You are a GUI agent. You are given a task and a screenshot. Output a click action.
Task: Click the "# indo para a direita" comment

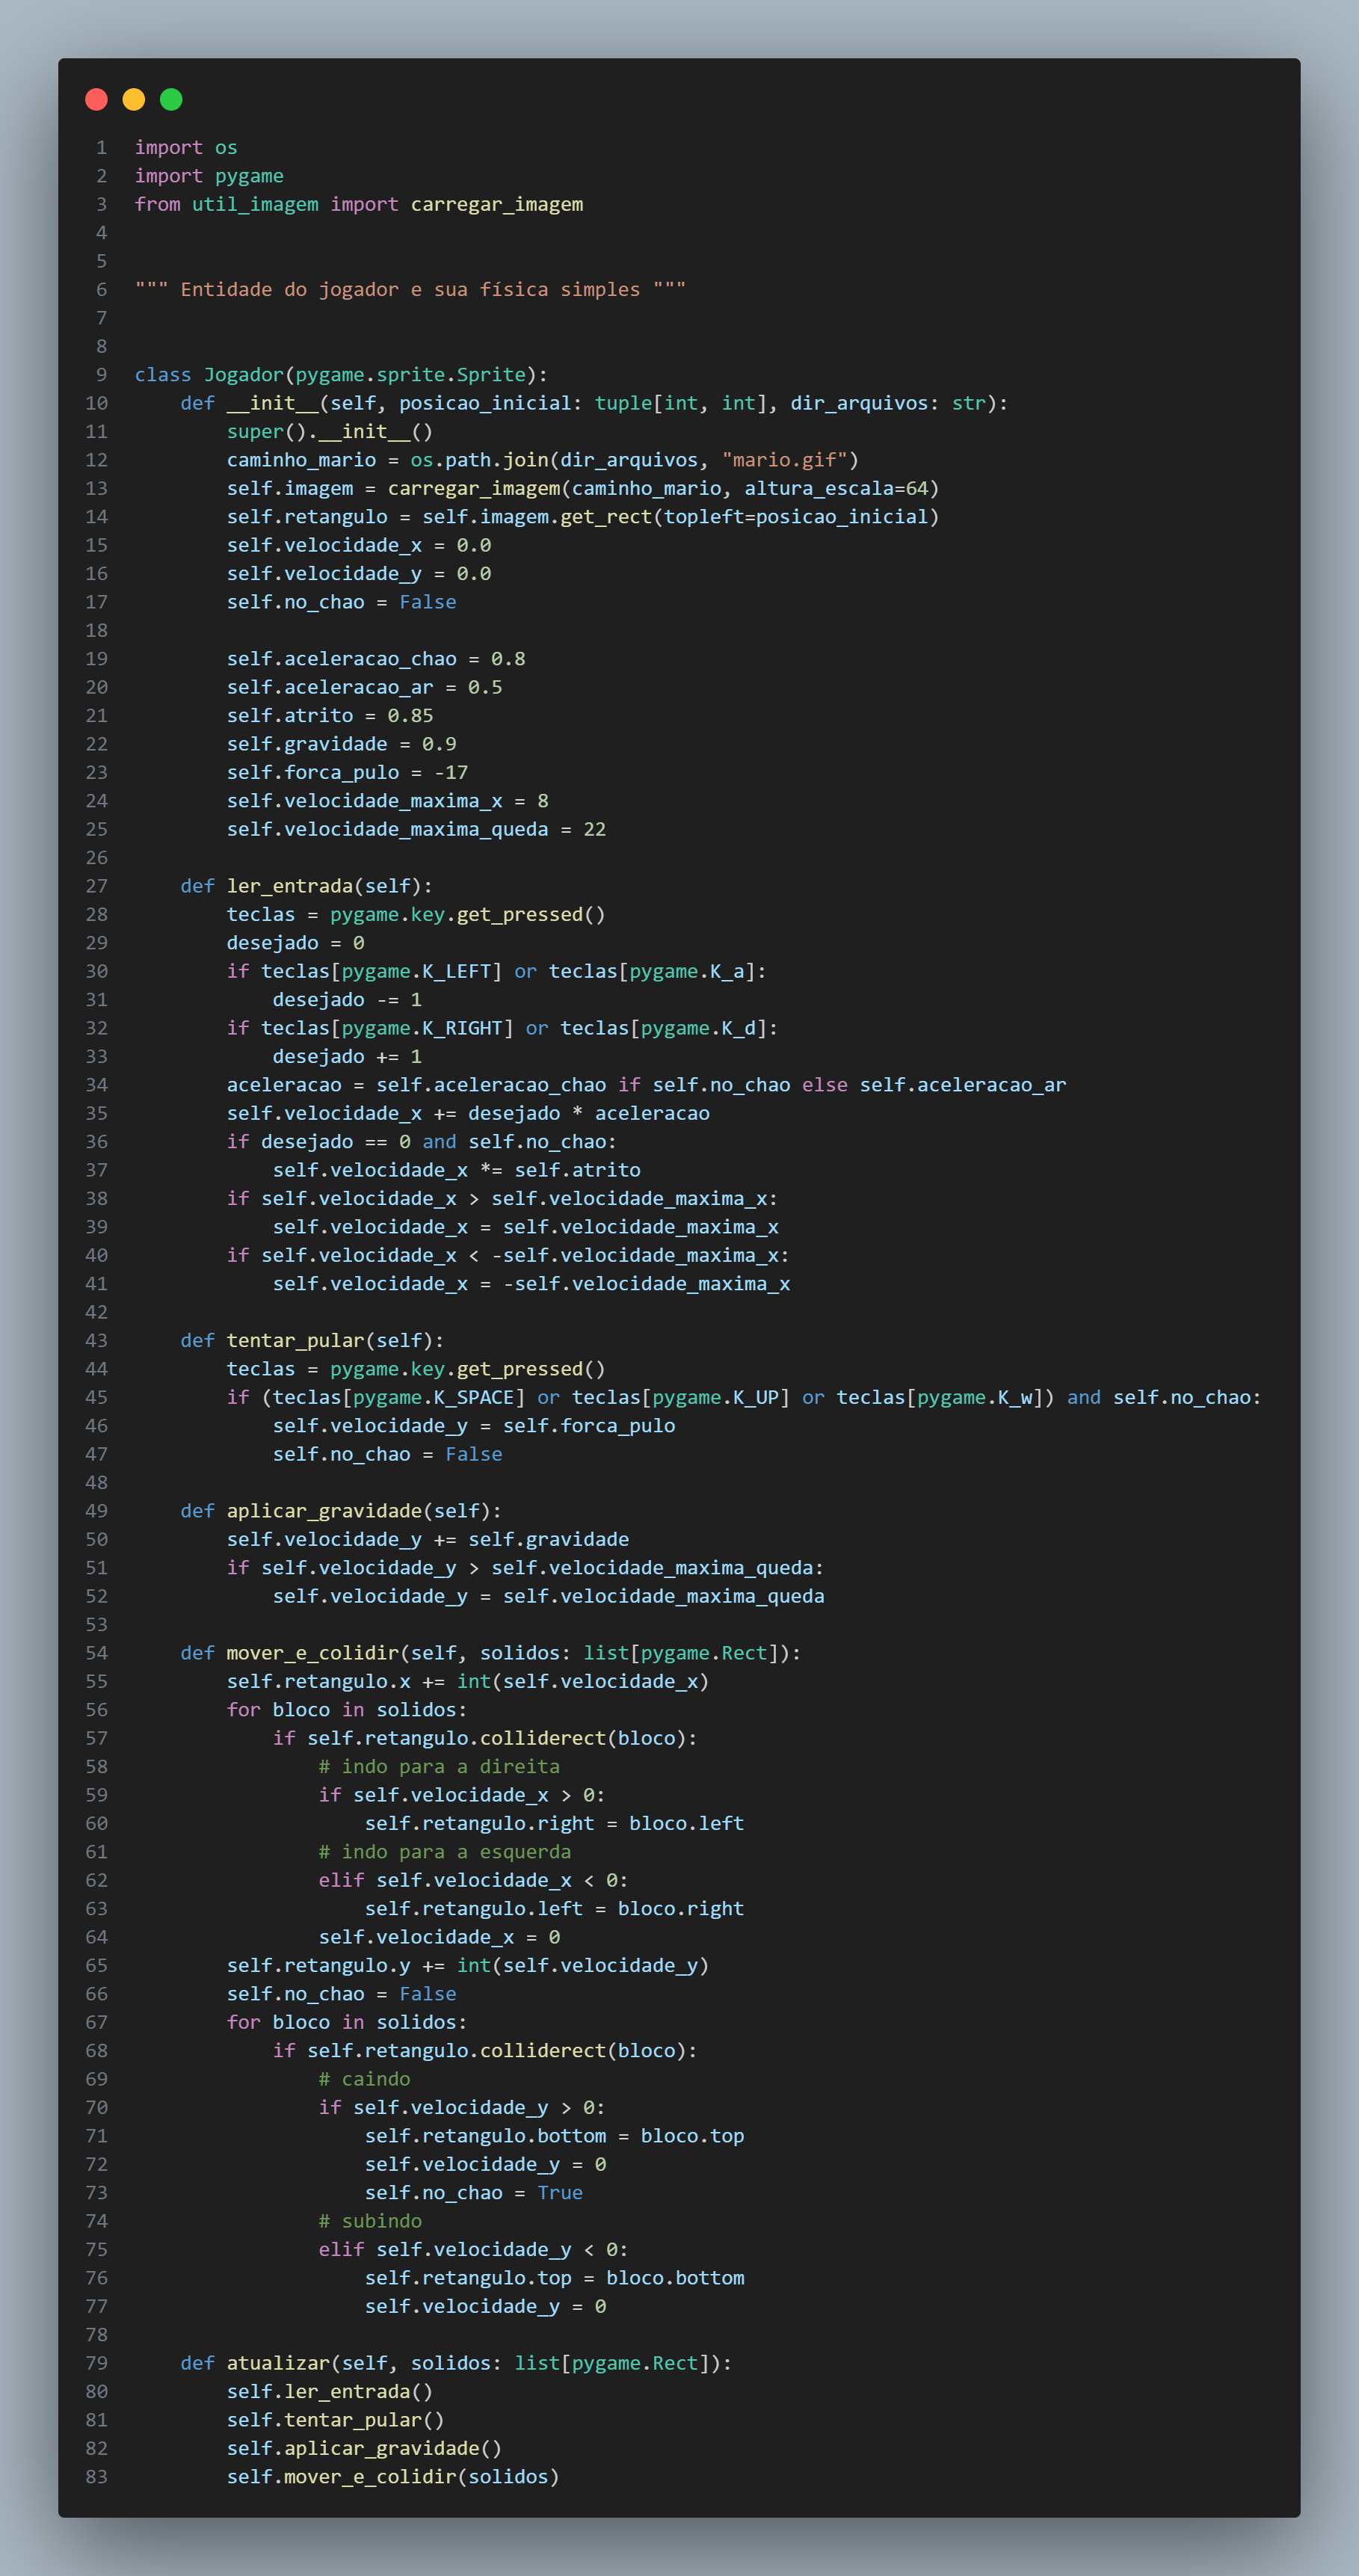click(x=439, y=1766)
